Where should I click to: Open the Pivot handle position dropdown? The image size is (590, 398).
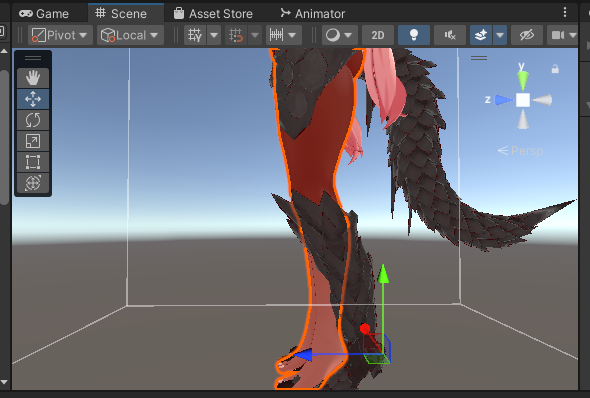tap(60, 35)
